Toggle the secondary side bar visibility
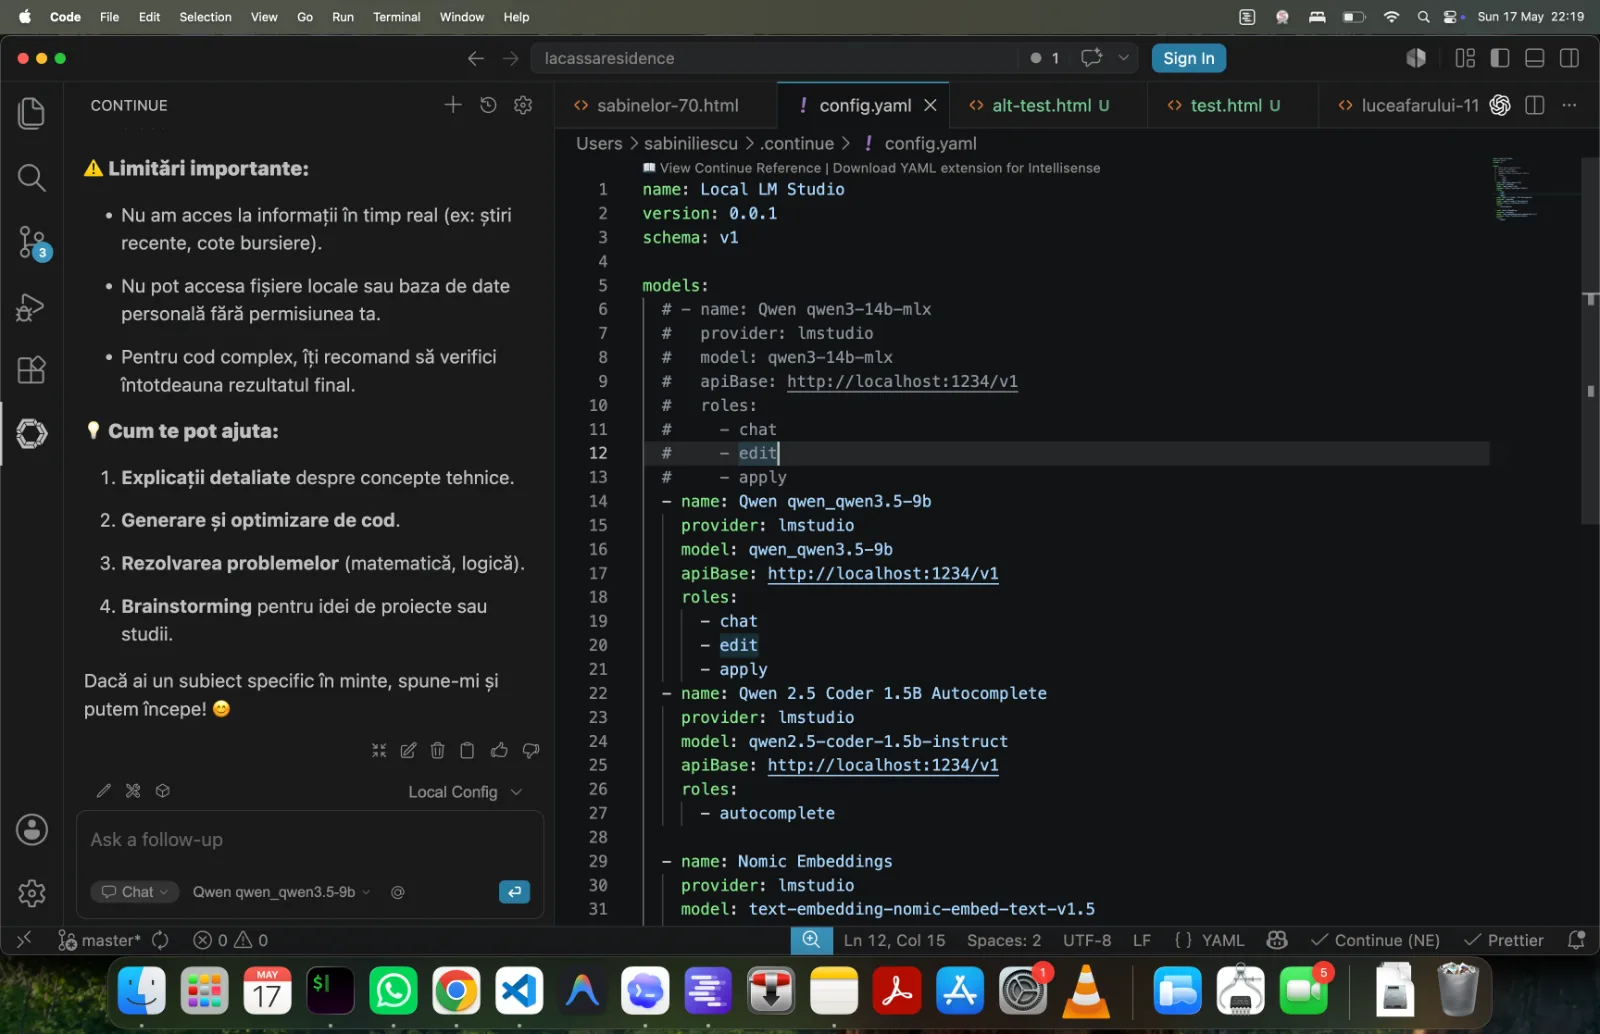Screen dimensions: 1600x1034 (x=1569, y=58)
